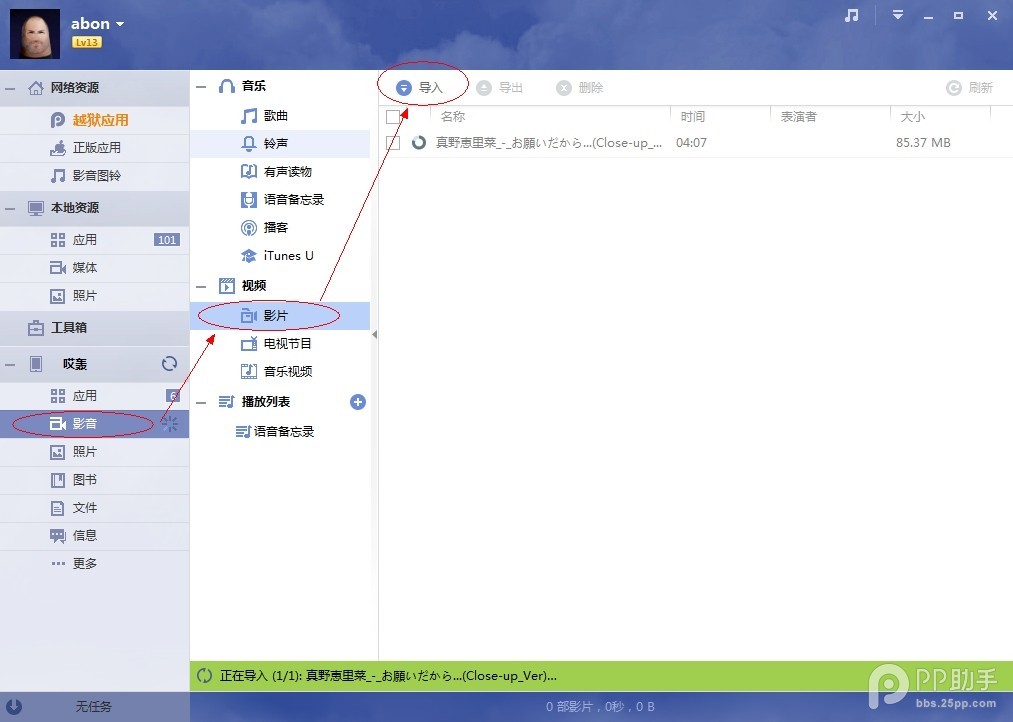Open the 图书 books section

click(75, 479)
